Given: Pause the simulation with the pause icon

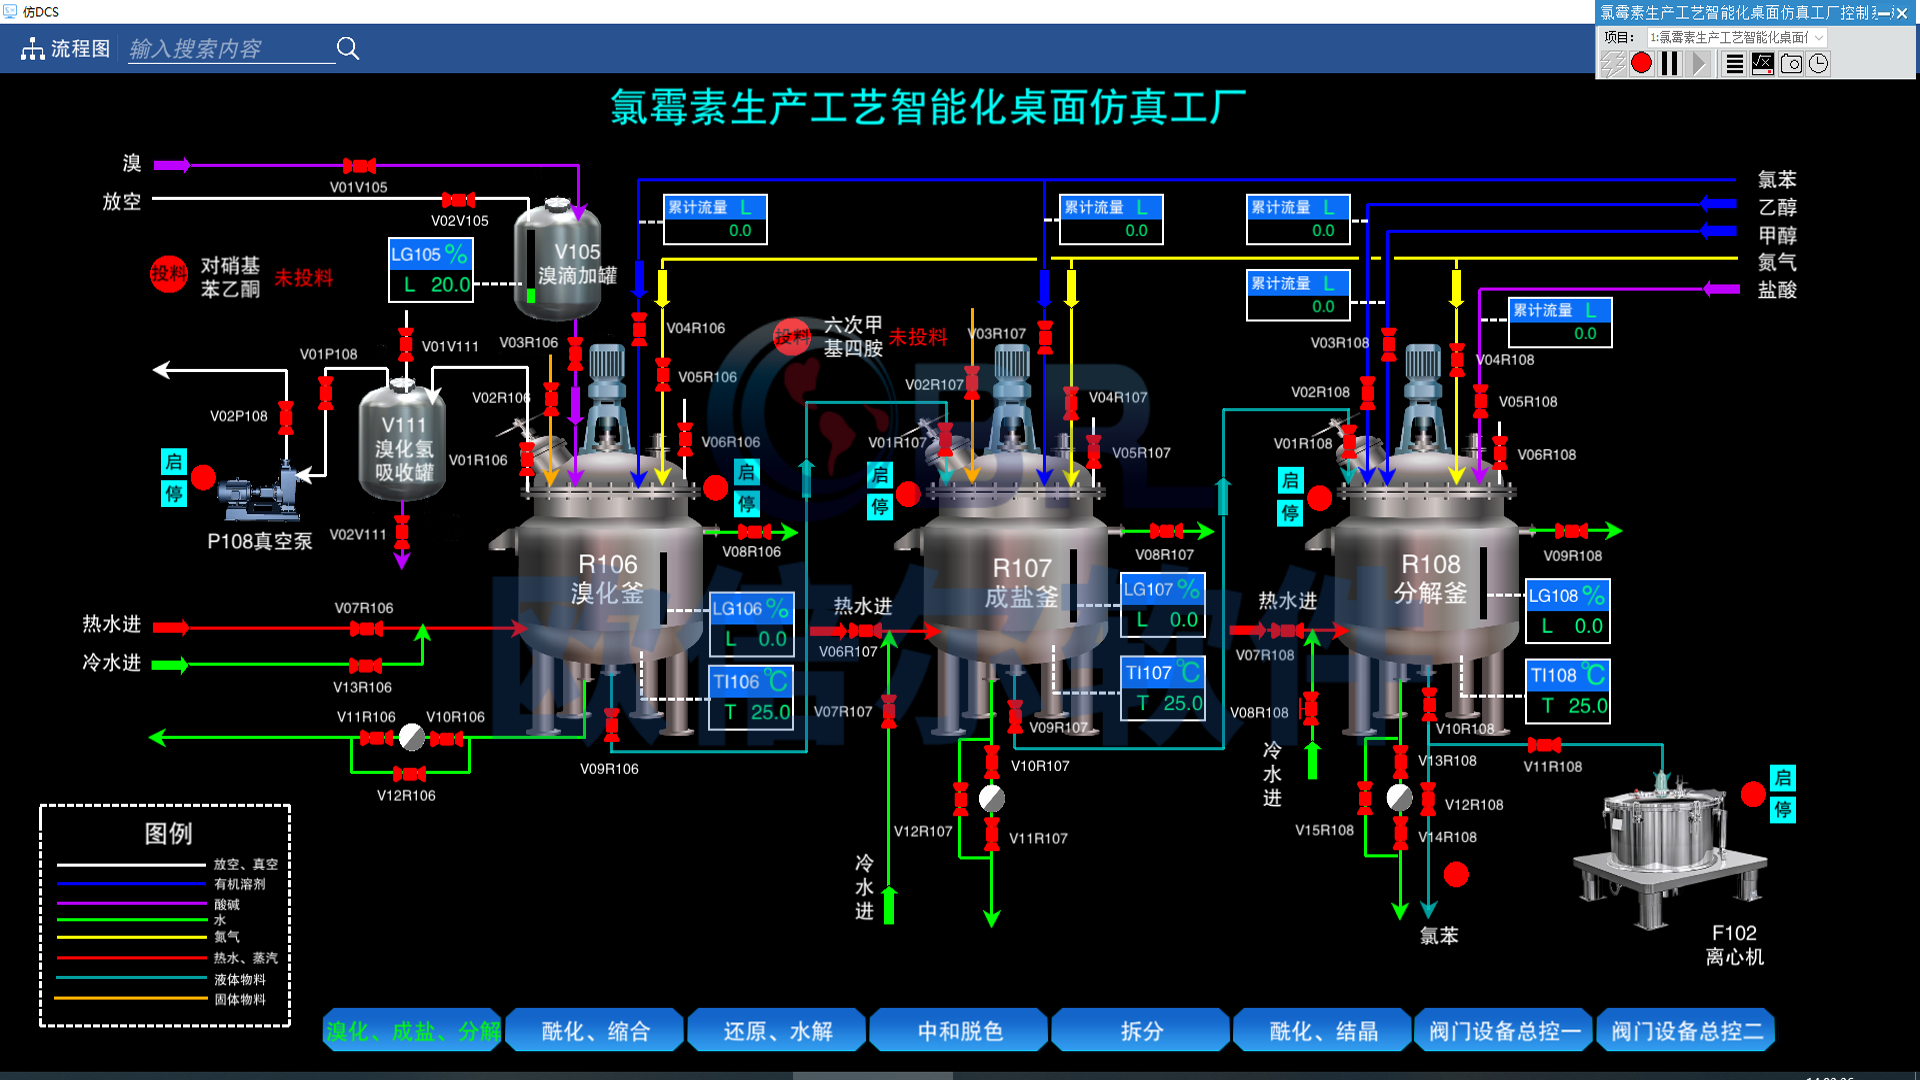Looking at the screenshot, I should 1670,63.
